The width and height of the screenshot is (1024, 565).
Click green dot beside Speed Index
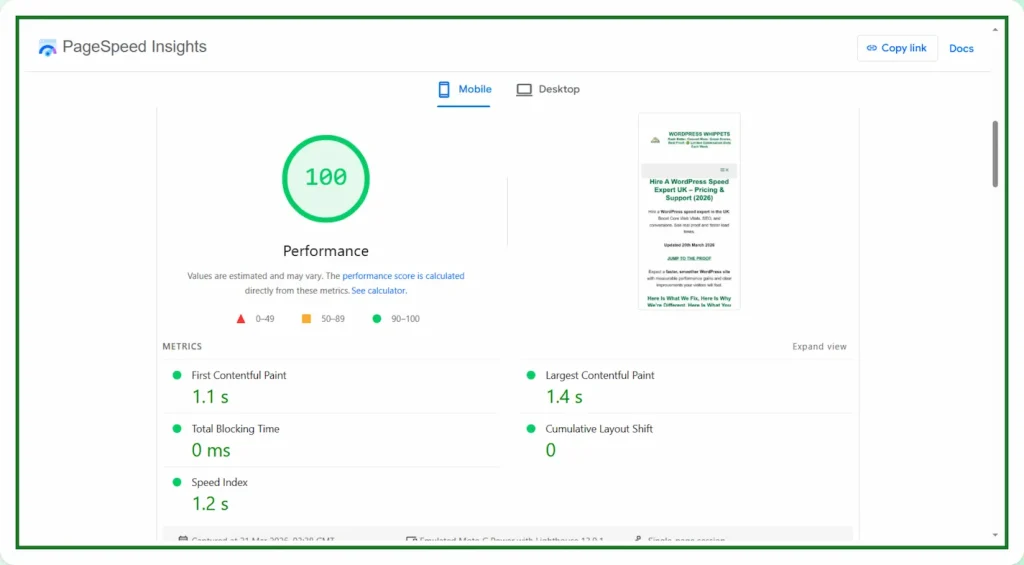176,482
